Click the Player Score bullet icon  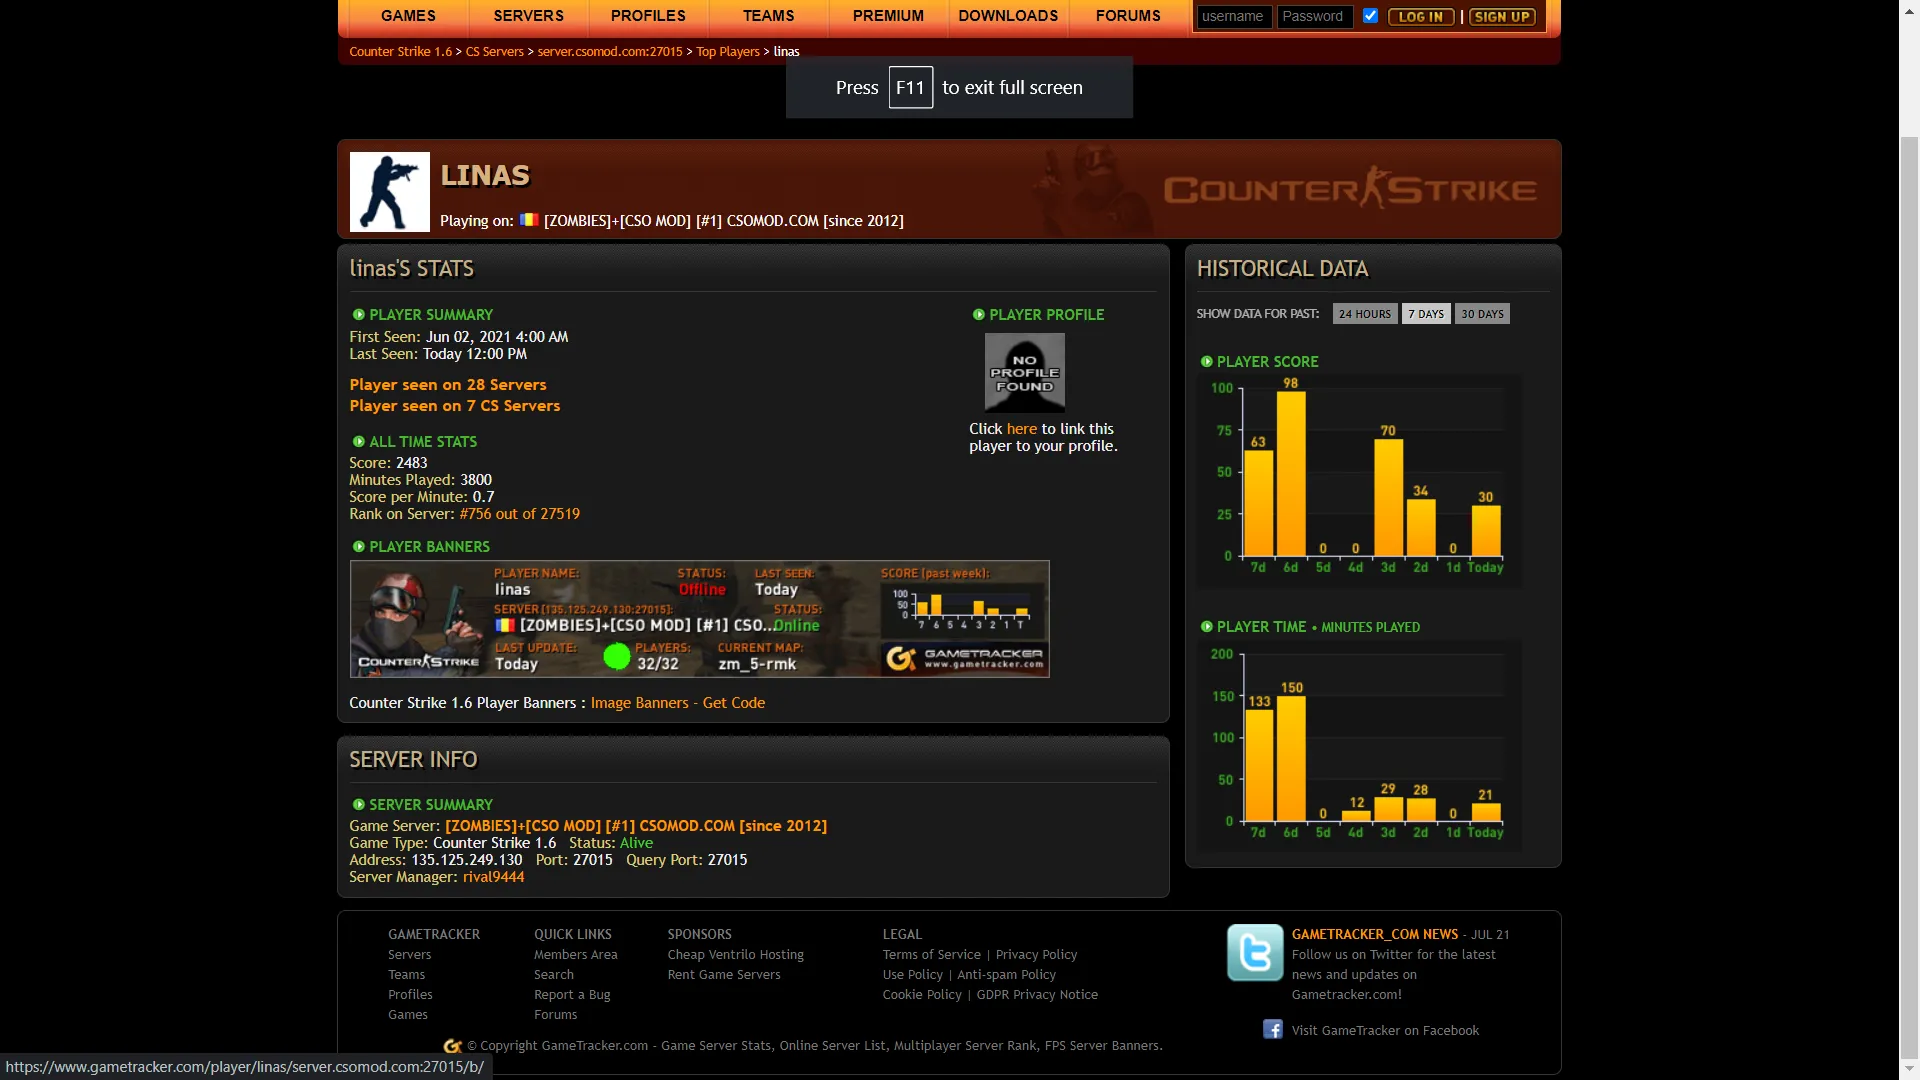(x=1206, y=361)
